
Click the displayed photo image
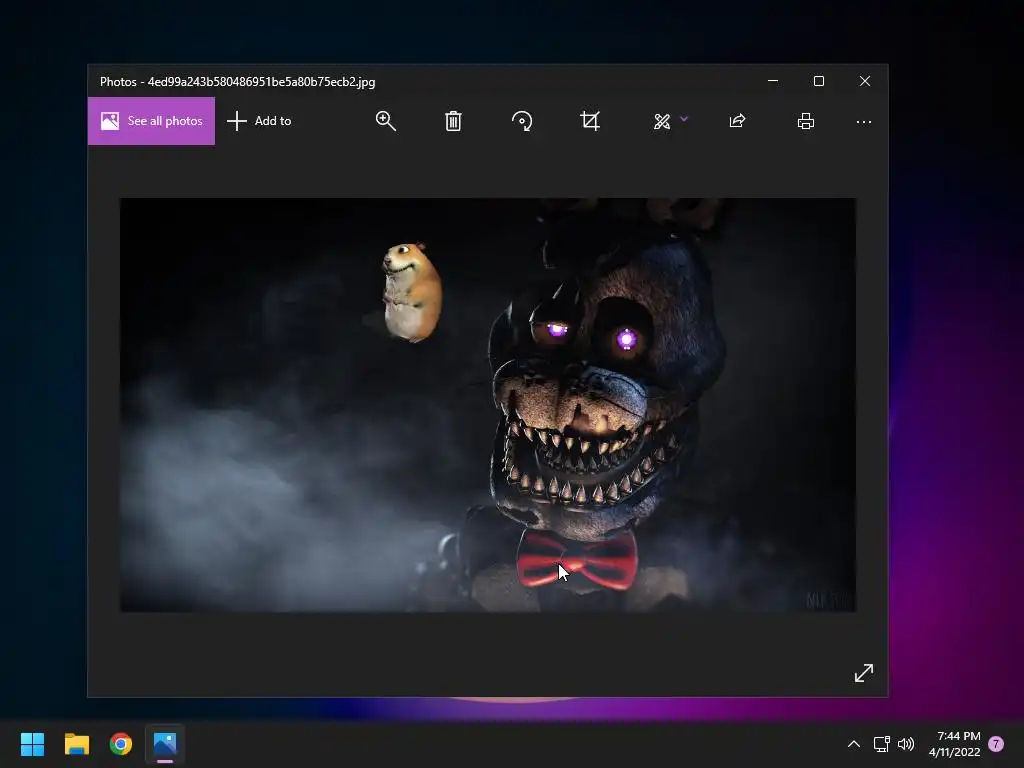tap(488, 405)
